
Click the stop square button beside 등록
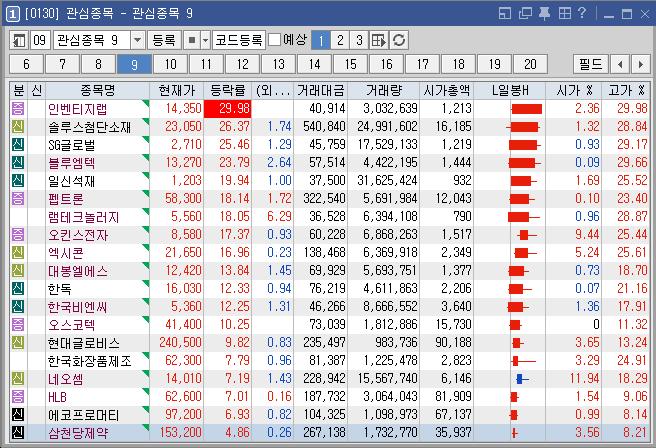pyautogui.click(x=192, y=41)
